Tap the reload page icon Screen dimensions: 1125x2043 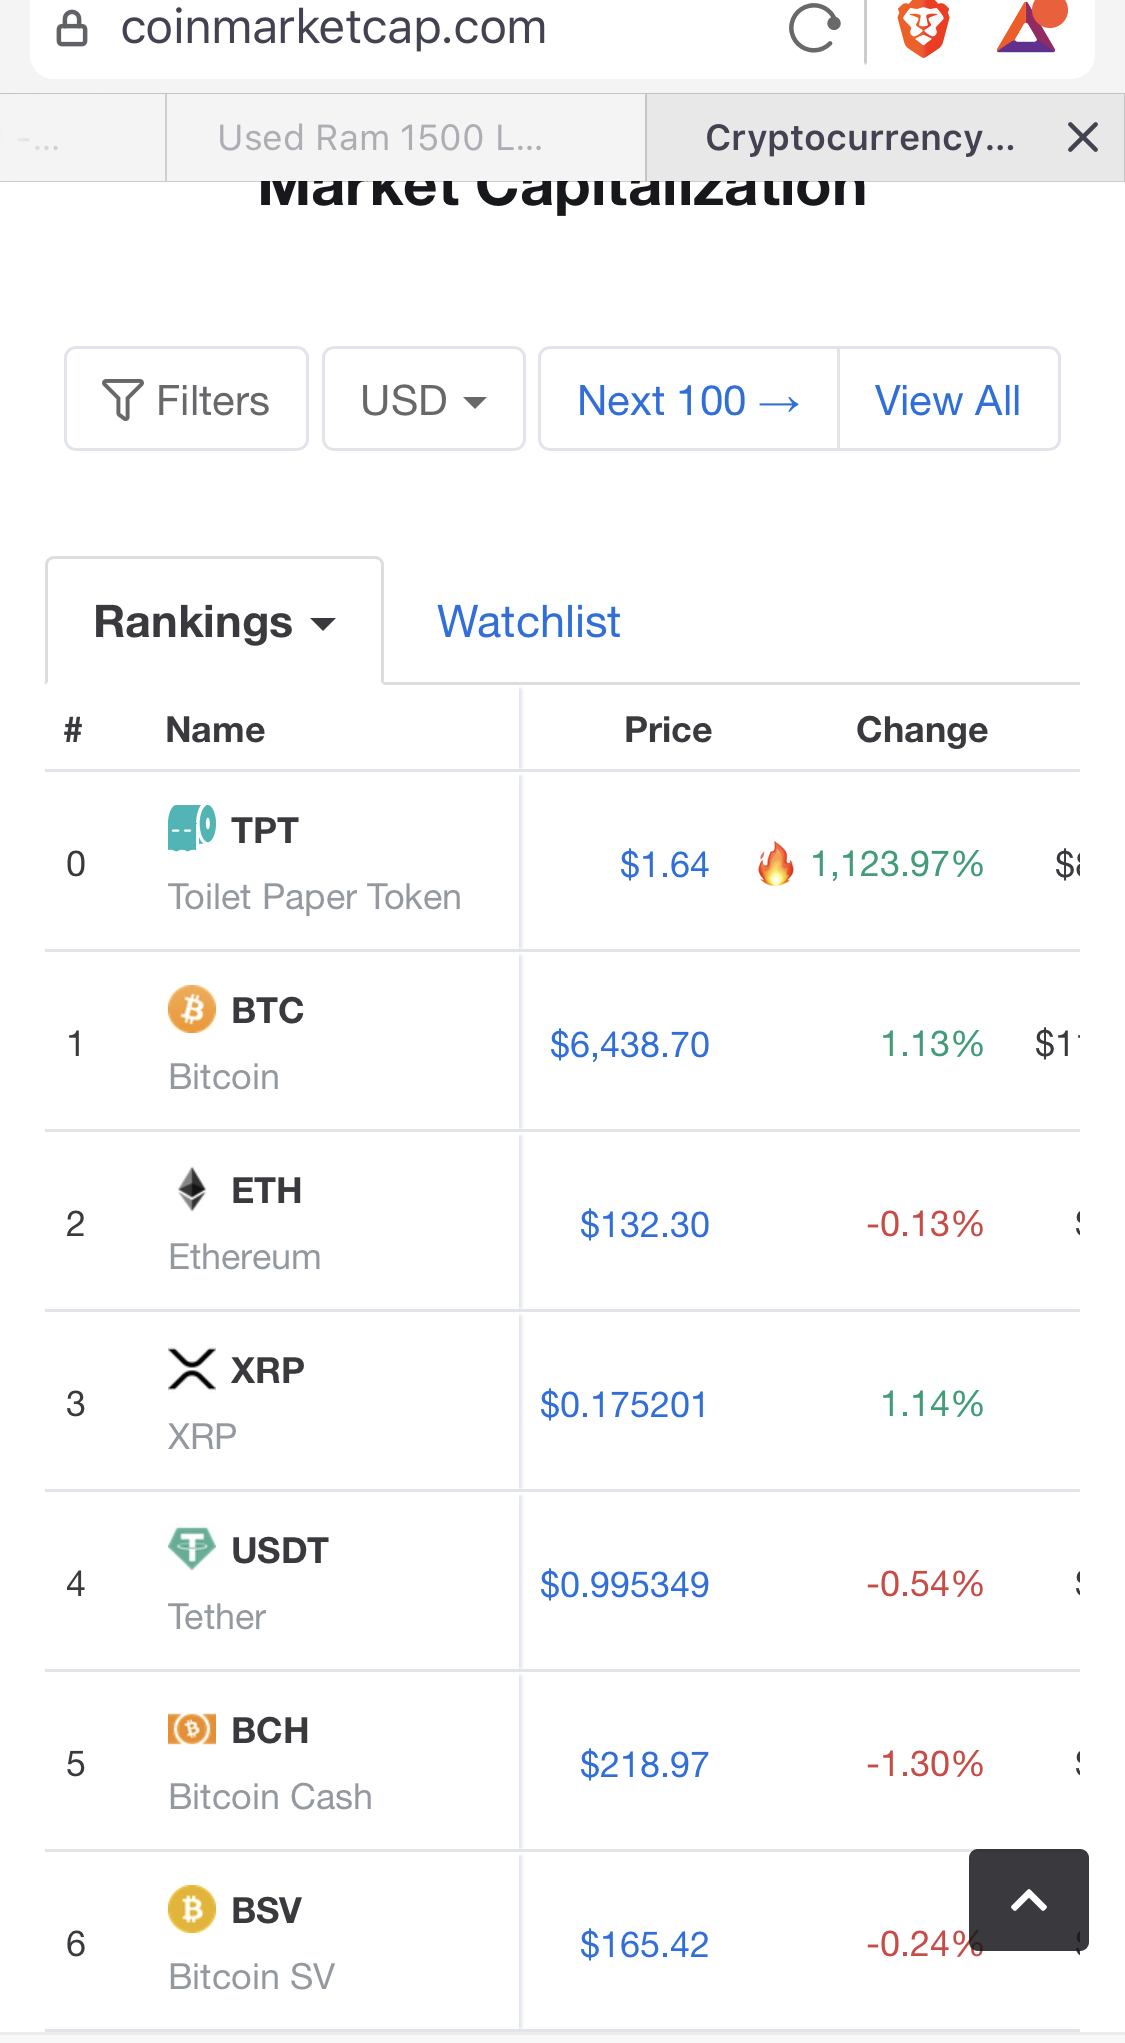coord(814,28)
